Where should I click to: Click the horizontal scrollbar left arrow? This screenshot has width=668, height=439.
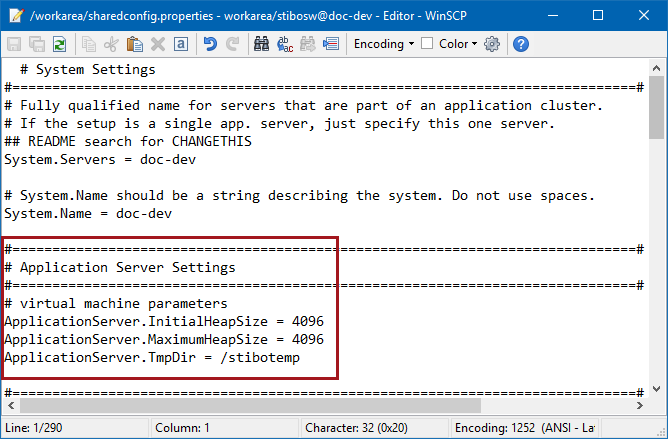click(11, 405)
